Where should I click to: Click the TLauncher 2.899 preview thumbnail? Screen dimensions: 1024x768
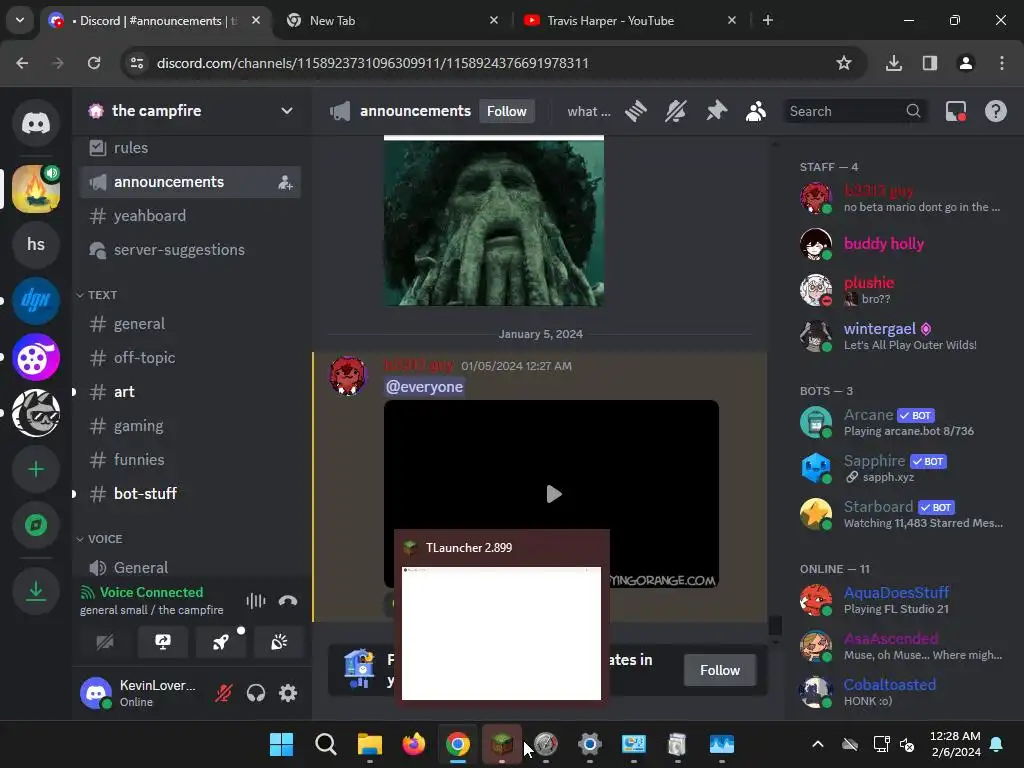tap(502, 633)
